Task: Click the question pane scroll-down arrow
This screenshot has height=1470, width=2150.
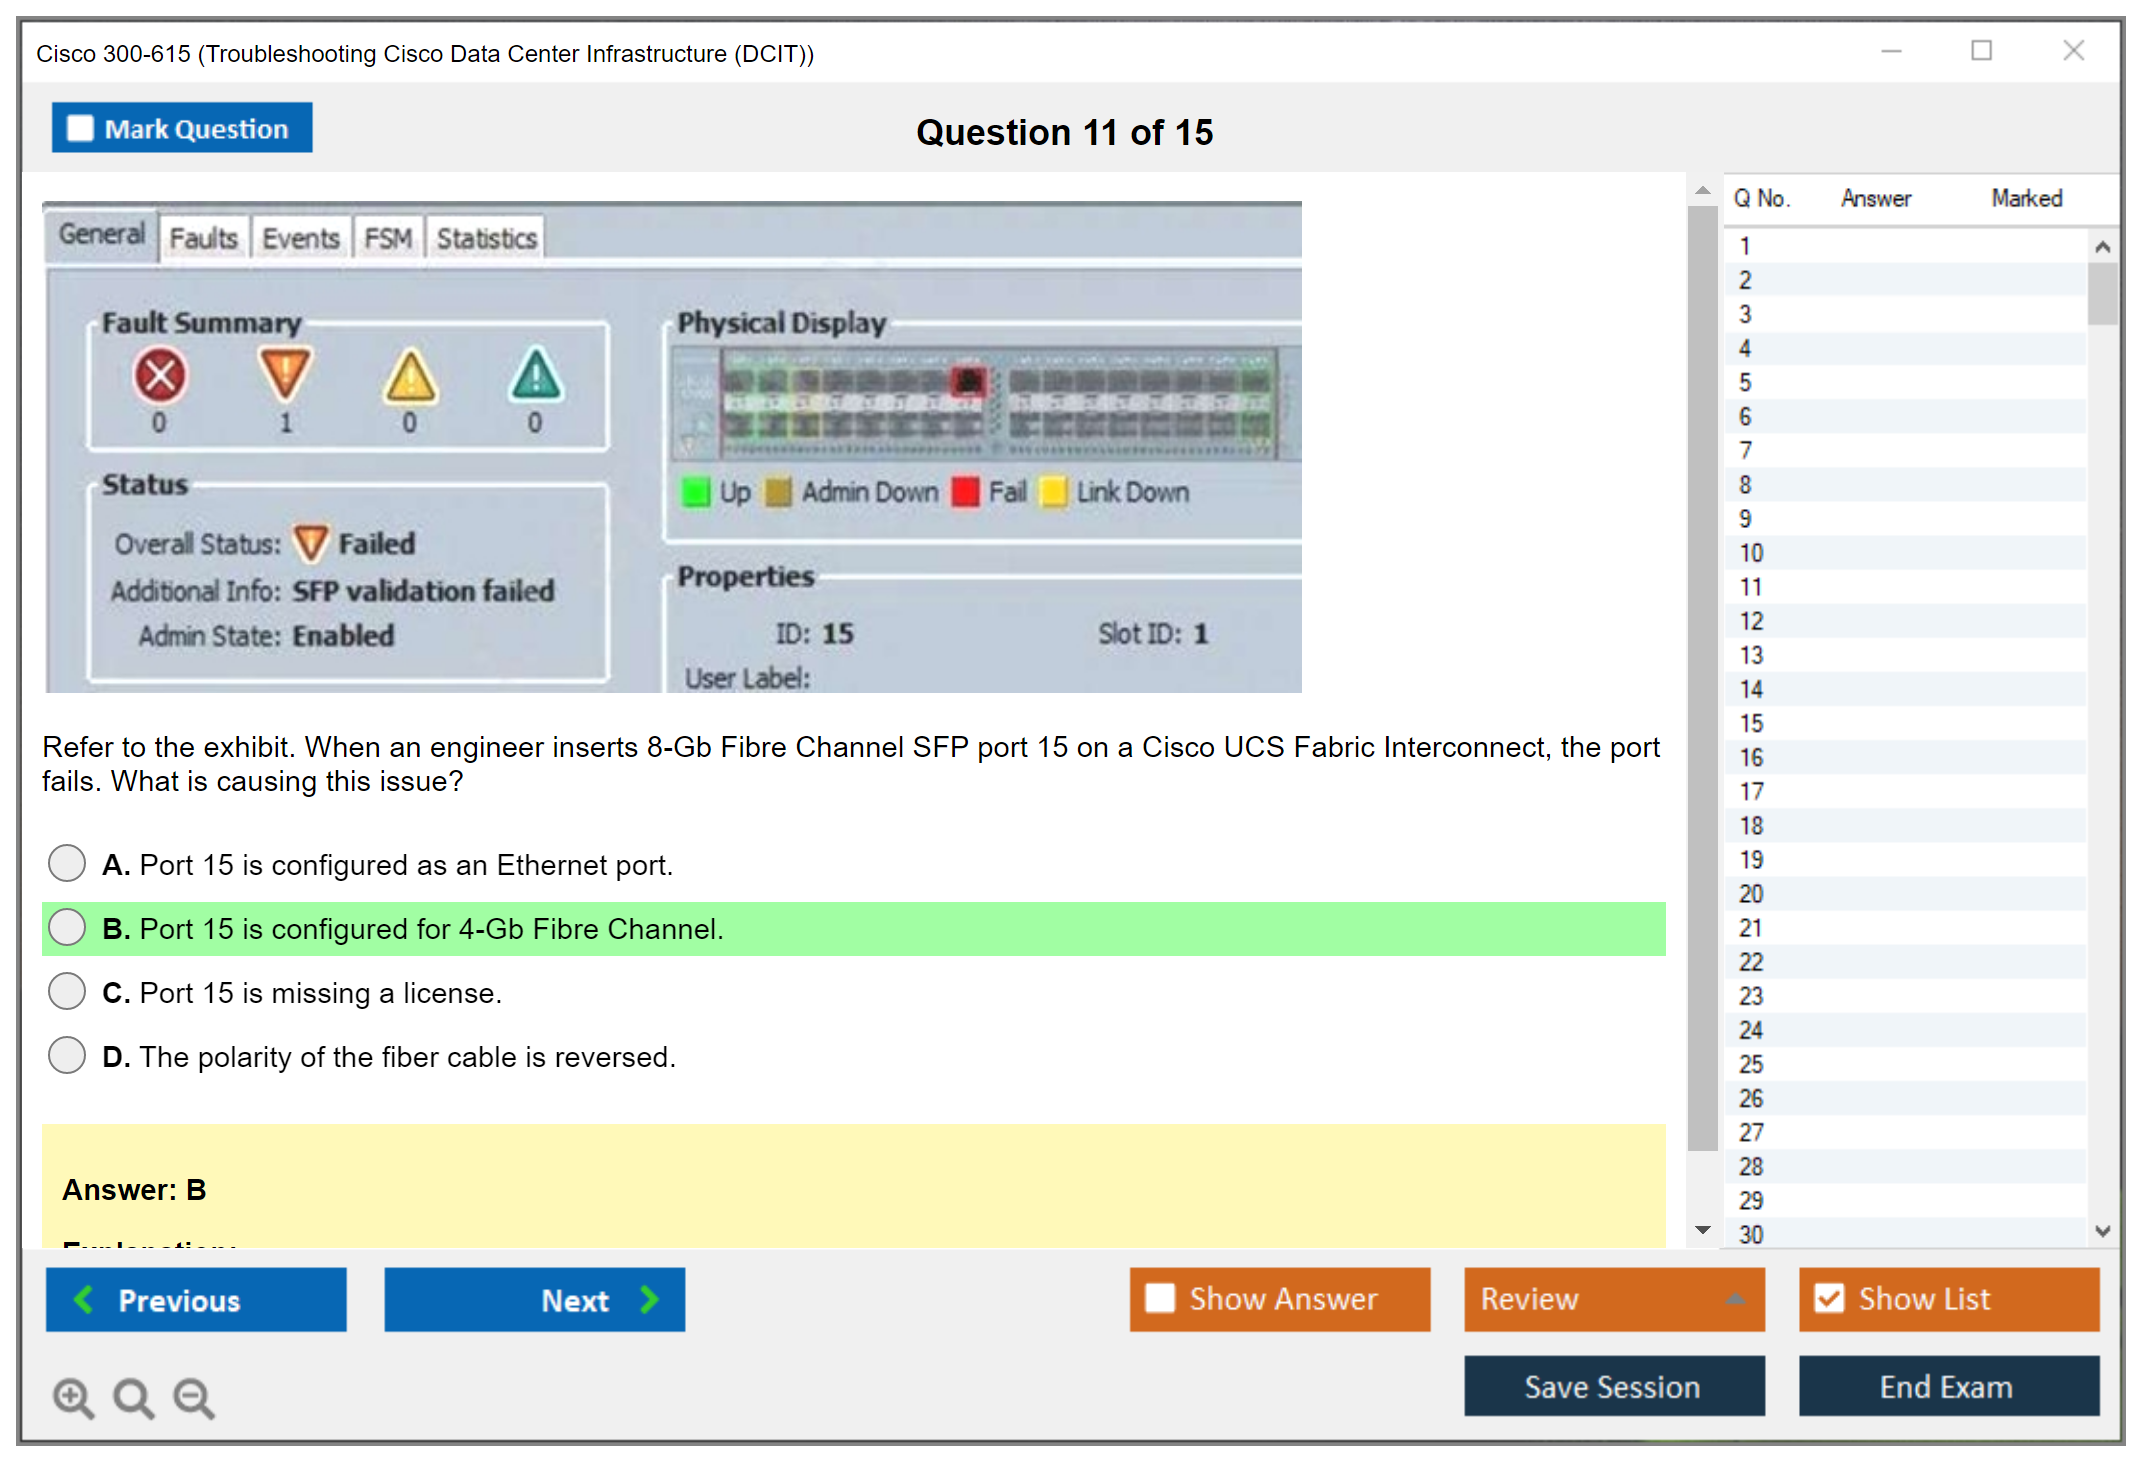Action: coord(1703,1230)
